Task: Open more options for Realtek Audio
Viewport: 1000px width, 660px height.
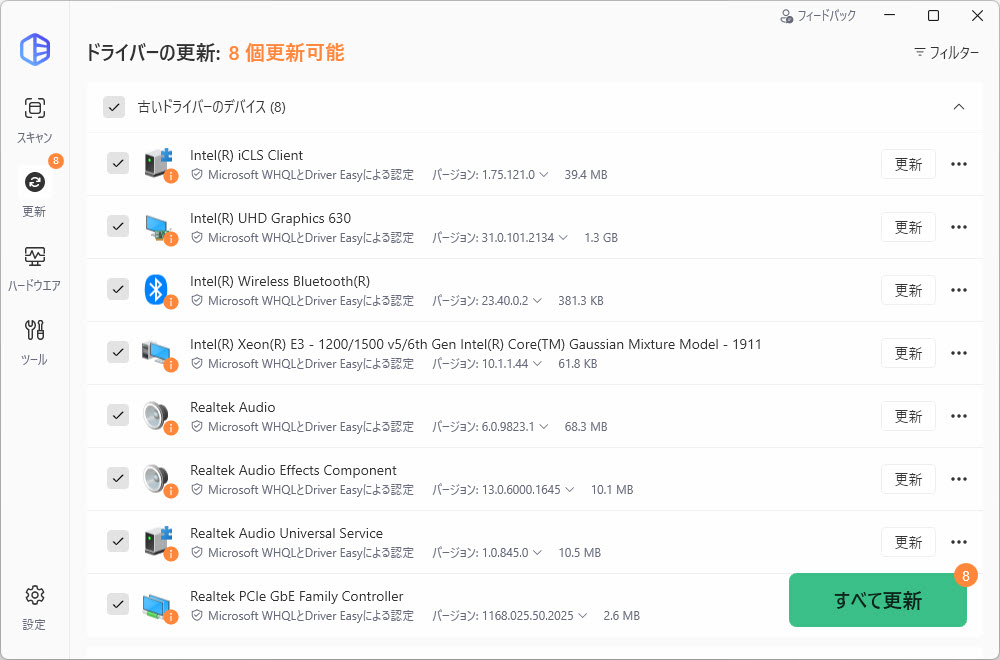Action: (959, 416)
